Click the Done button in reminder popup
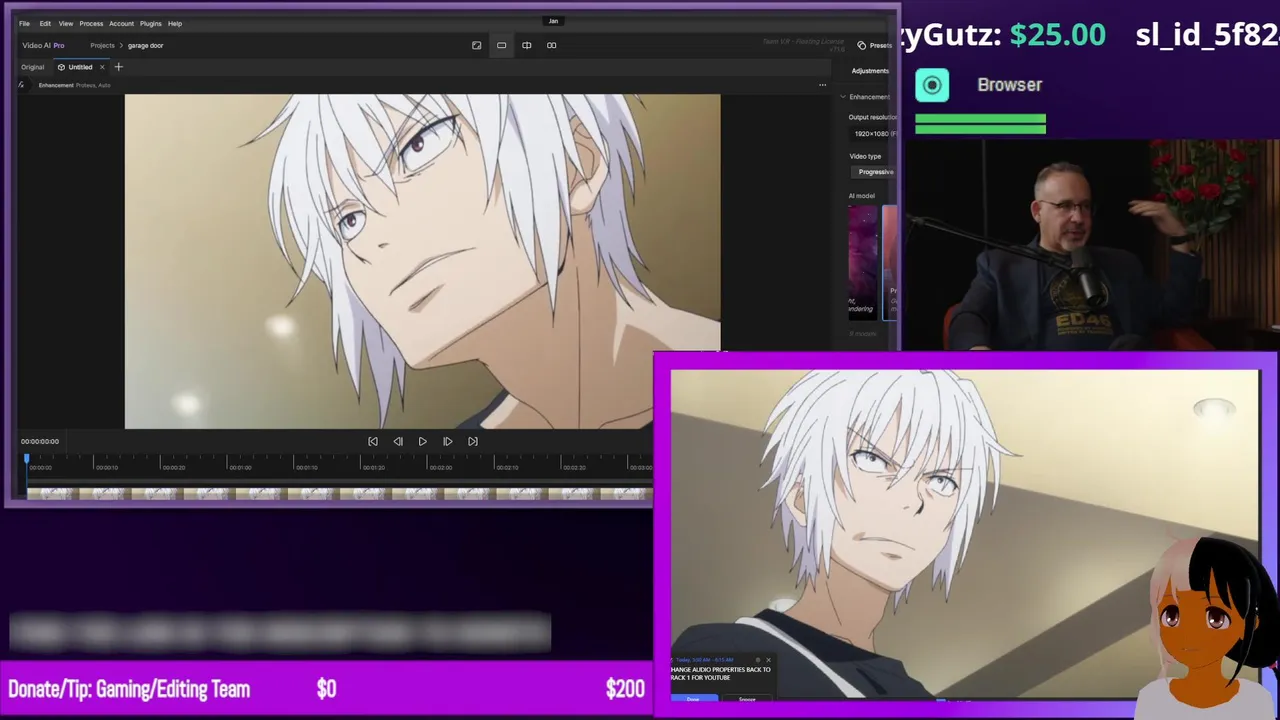 (x=693, y=698)
